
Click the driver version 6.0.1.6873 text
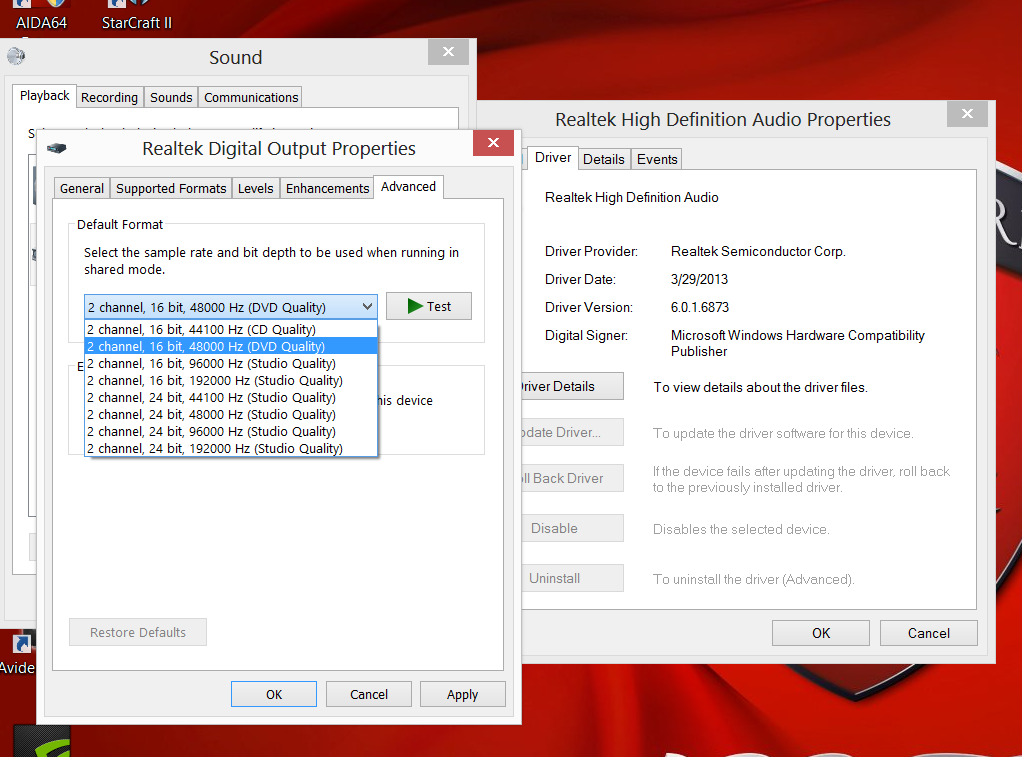click(700, 307)
